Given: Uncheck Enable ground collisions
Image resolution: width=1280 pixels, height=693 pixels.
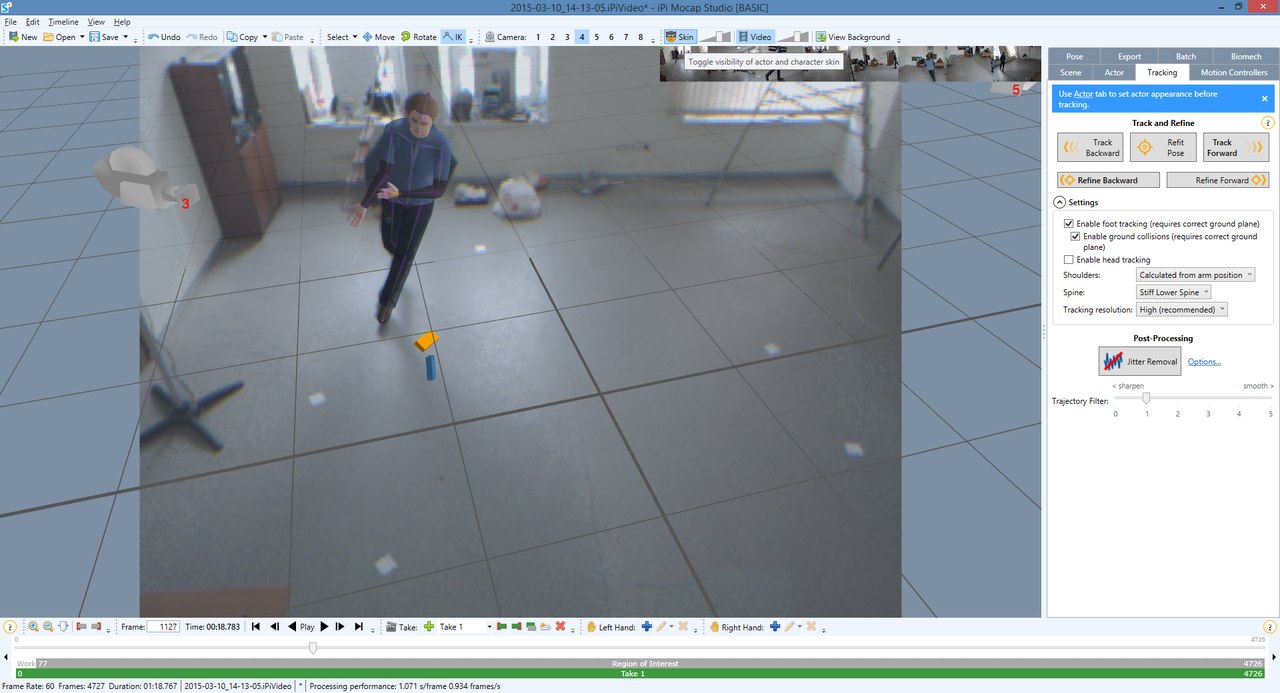Looking at the screenshot, I should click(1076, 237).
